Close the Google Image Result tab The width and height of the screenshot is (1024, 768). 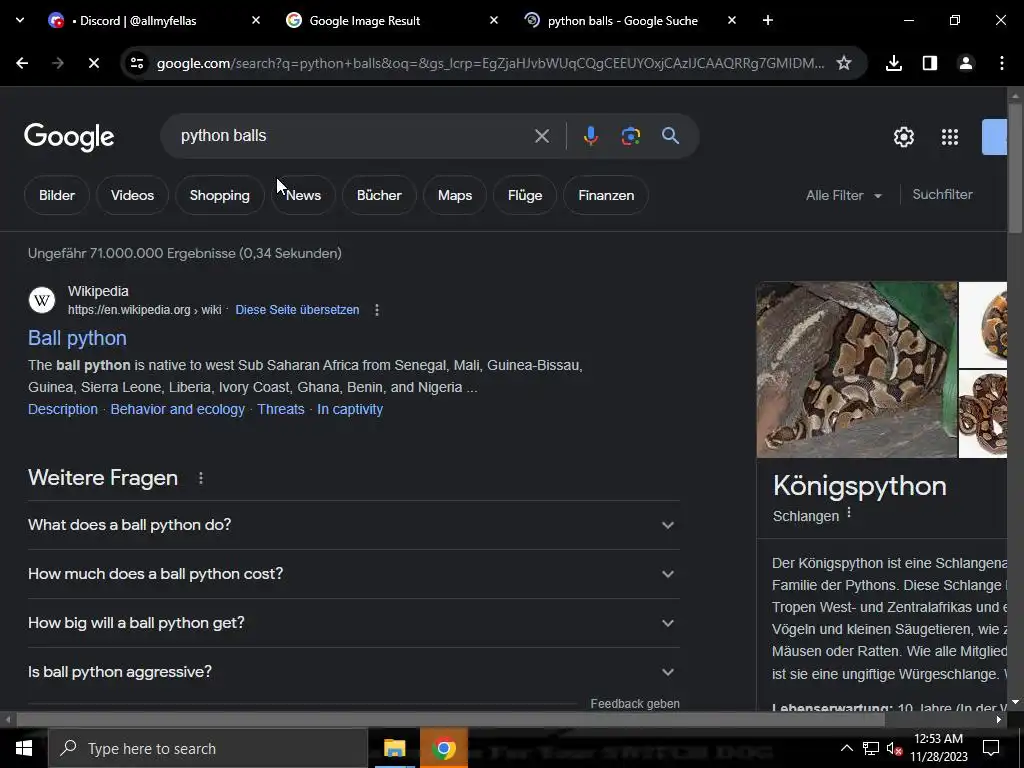[494, 20]
